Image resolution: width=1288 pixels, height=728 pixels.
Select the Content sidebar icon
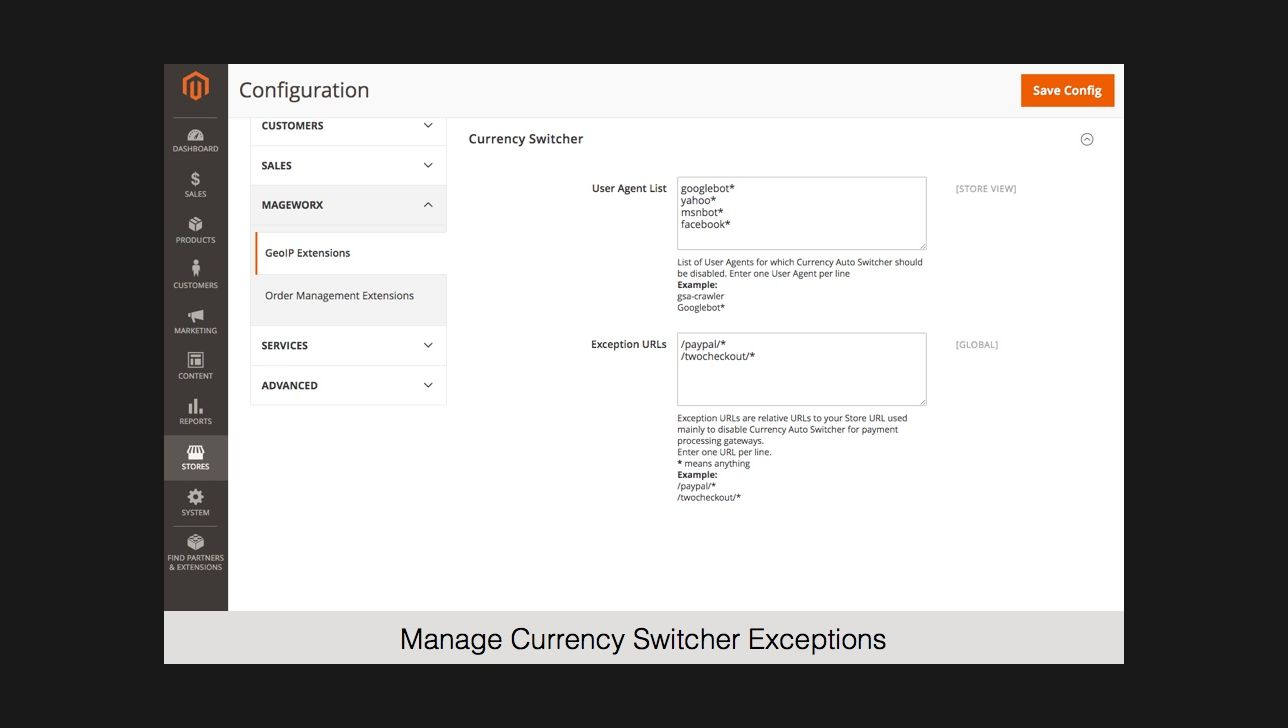195,362
